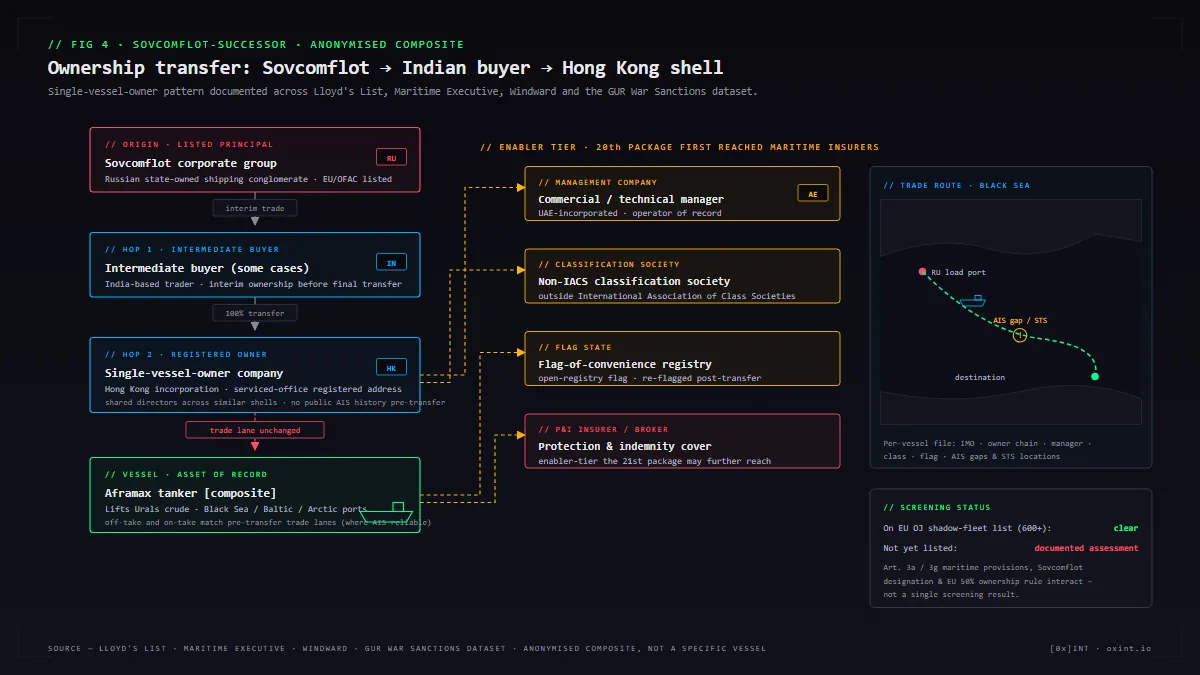The width and height of the screenshot is (1200, 675).
Task: Click 'On EU OJ shadow-fleet list (600+):' row label
Action: coord(967,528)
